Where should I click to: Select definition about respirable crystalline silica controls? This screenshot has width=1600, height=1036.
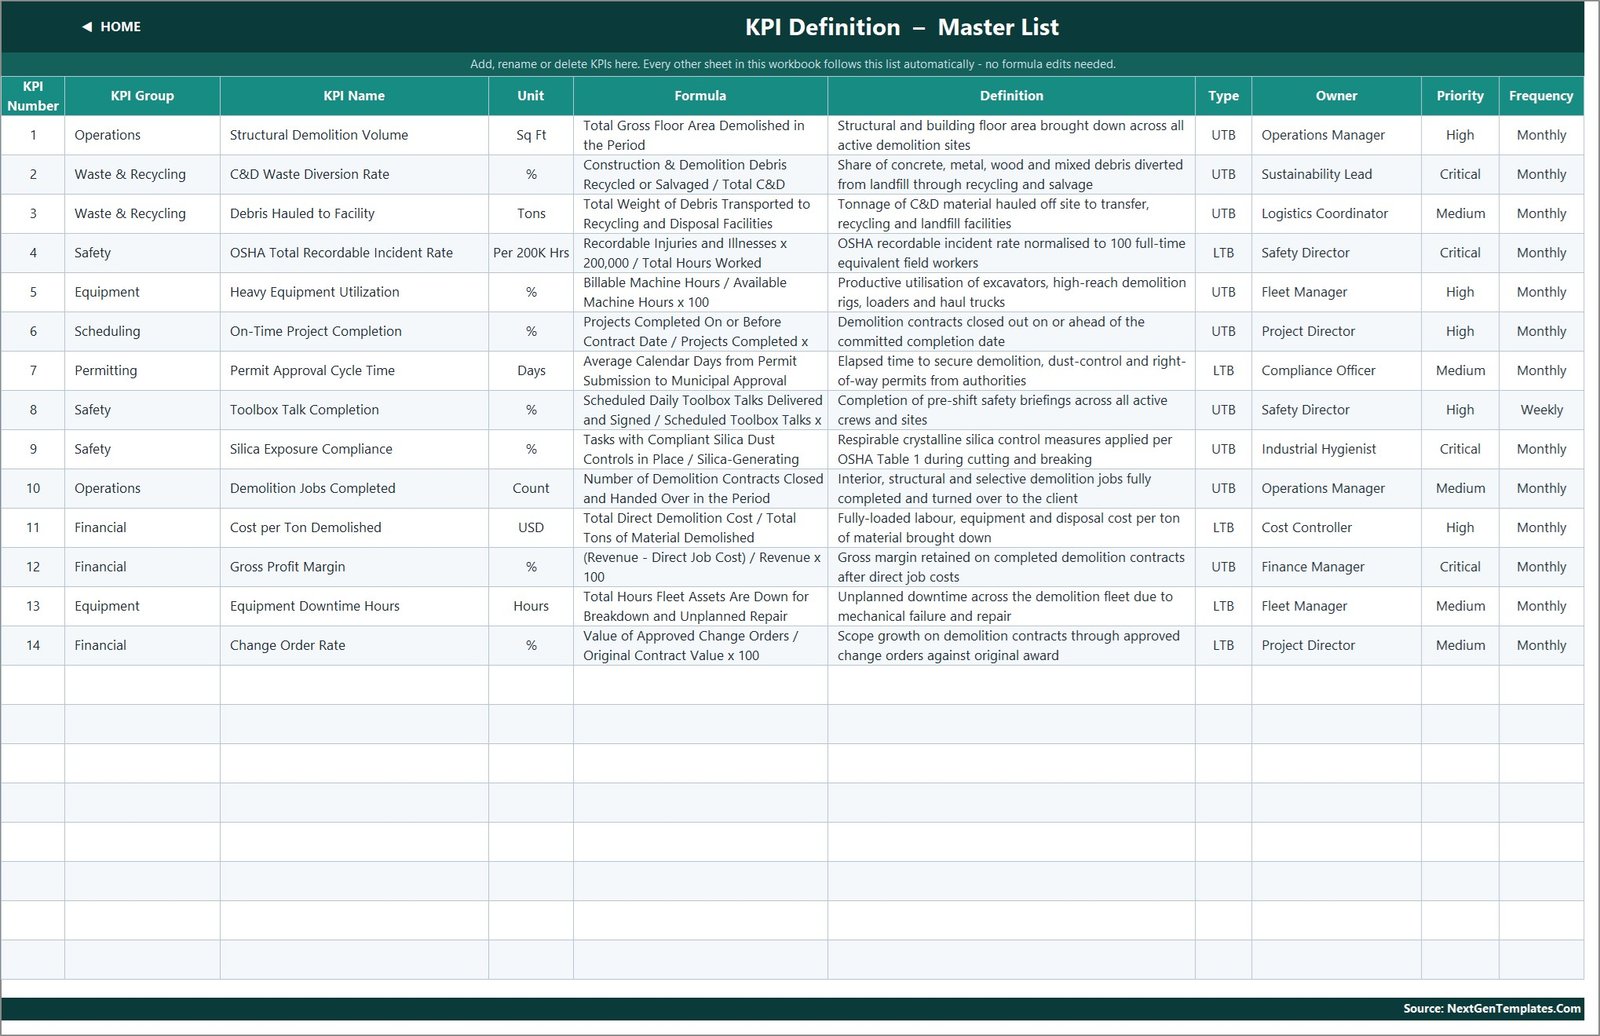pyautogui.click(x=1011, y=449)
